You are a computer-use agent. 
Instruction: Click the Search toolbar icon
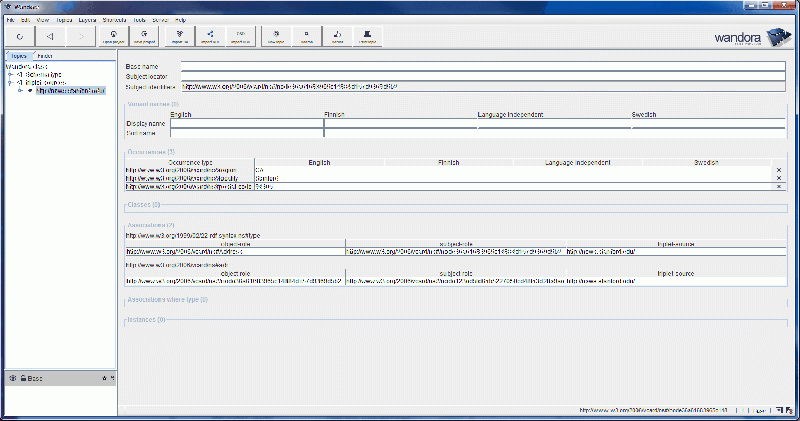pos(306,37)
